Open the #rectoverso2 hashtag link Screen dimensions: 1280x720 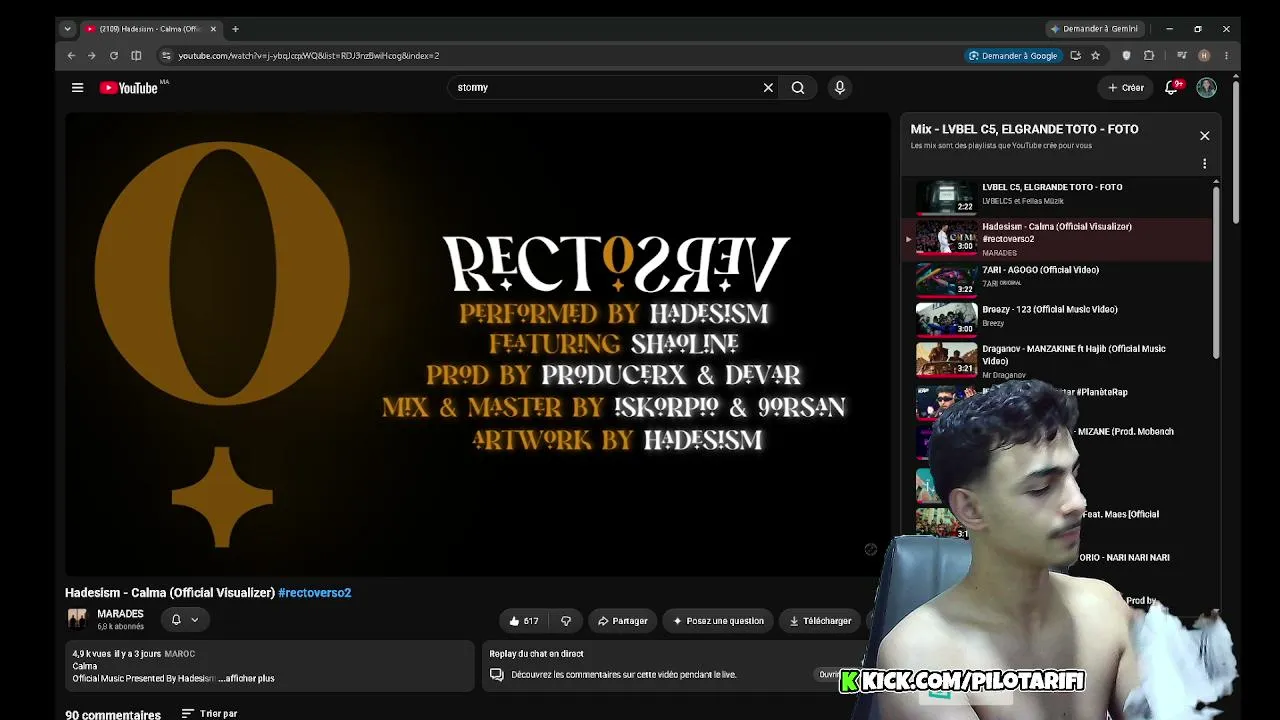(x=315, y=593)
